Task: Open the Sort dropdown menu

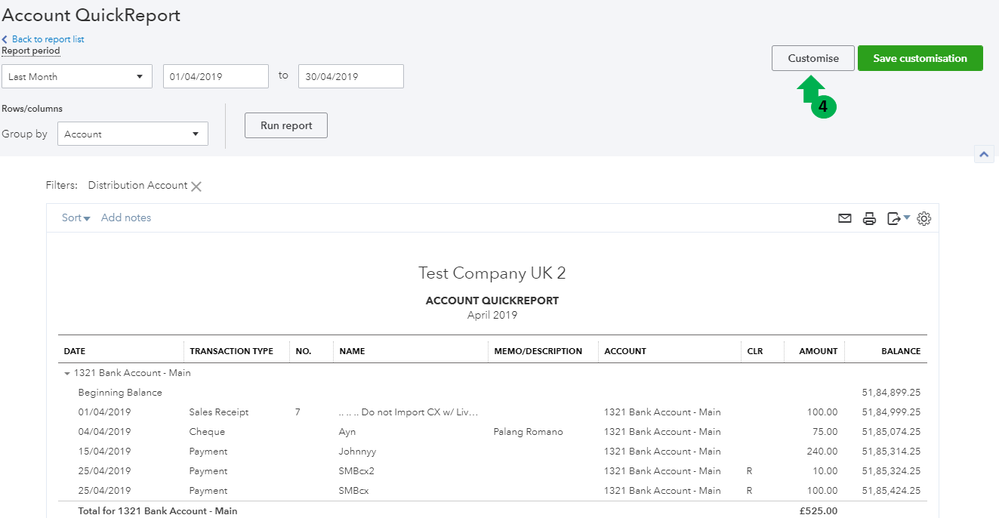Action: tap(76, 218)
